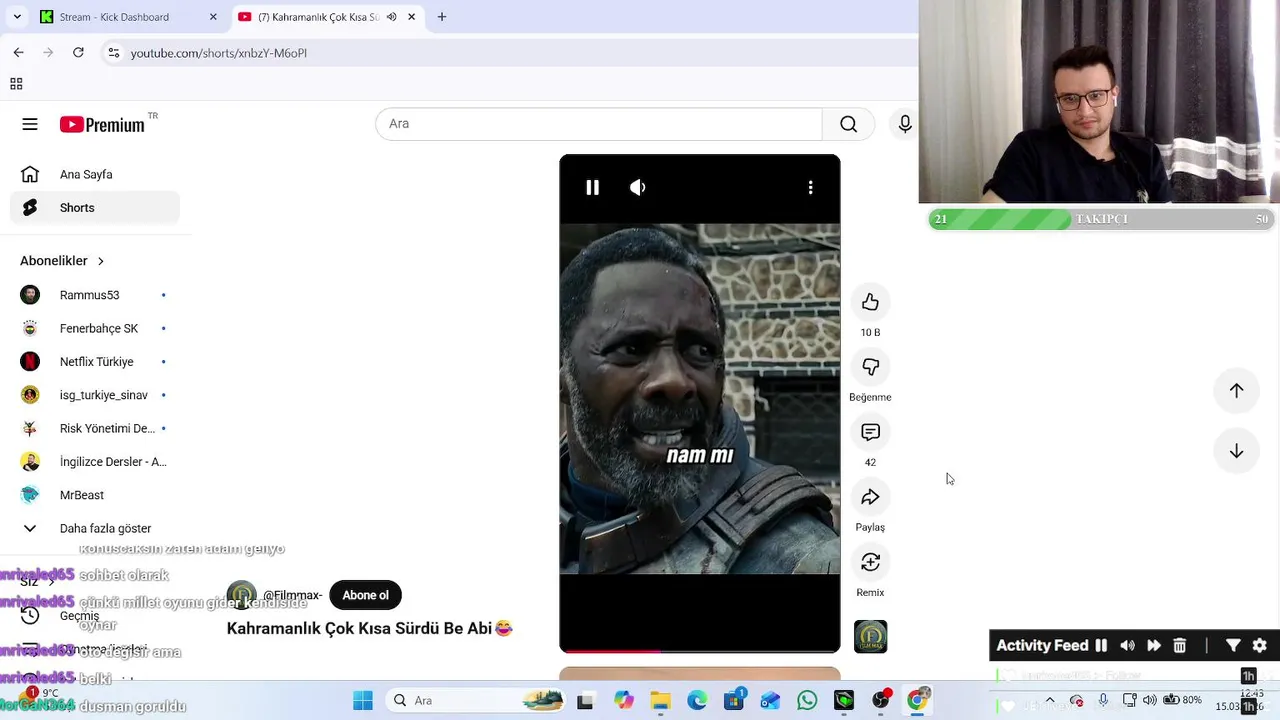Start voice search with the microphone
Image resolution: width=1280 pixels, height=720 pixels.
tap(904, 124)
